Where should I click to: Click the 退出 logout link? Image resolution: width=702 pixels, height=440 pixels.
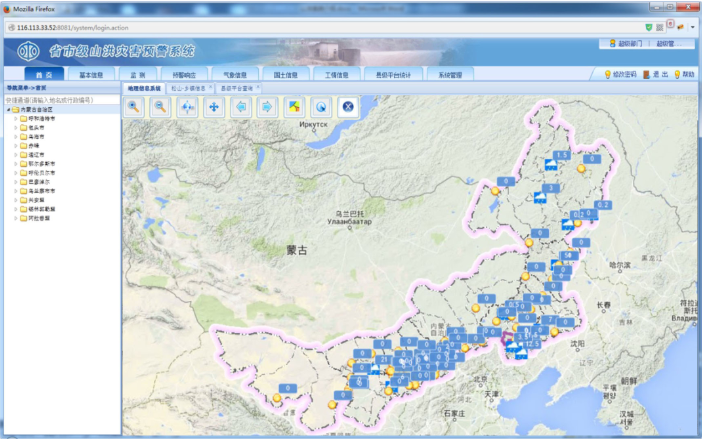661,74
